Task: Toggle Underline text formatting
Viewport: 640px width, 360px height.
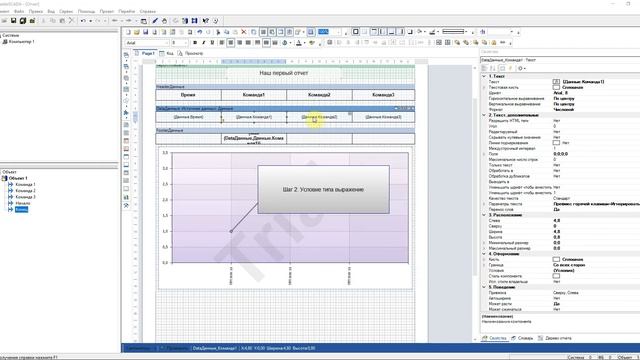Action: (x=212, y=43)
